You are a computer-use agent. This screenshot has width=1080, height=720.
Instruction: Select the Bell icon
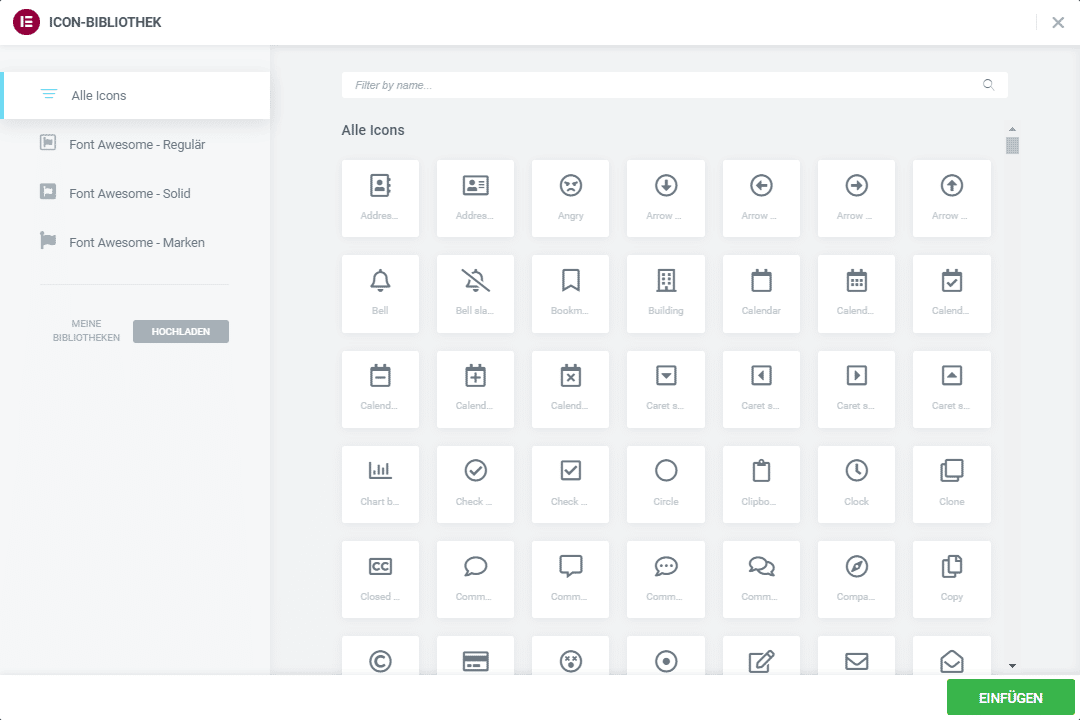tap(380, 293)
